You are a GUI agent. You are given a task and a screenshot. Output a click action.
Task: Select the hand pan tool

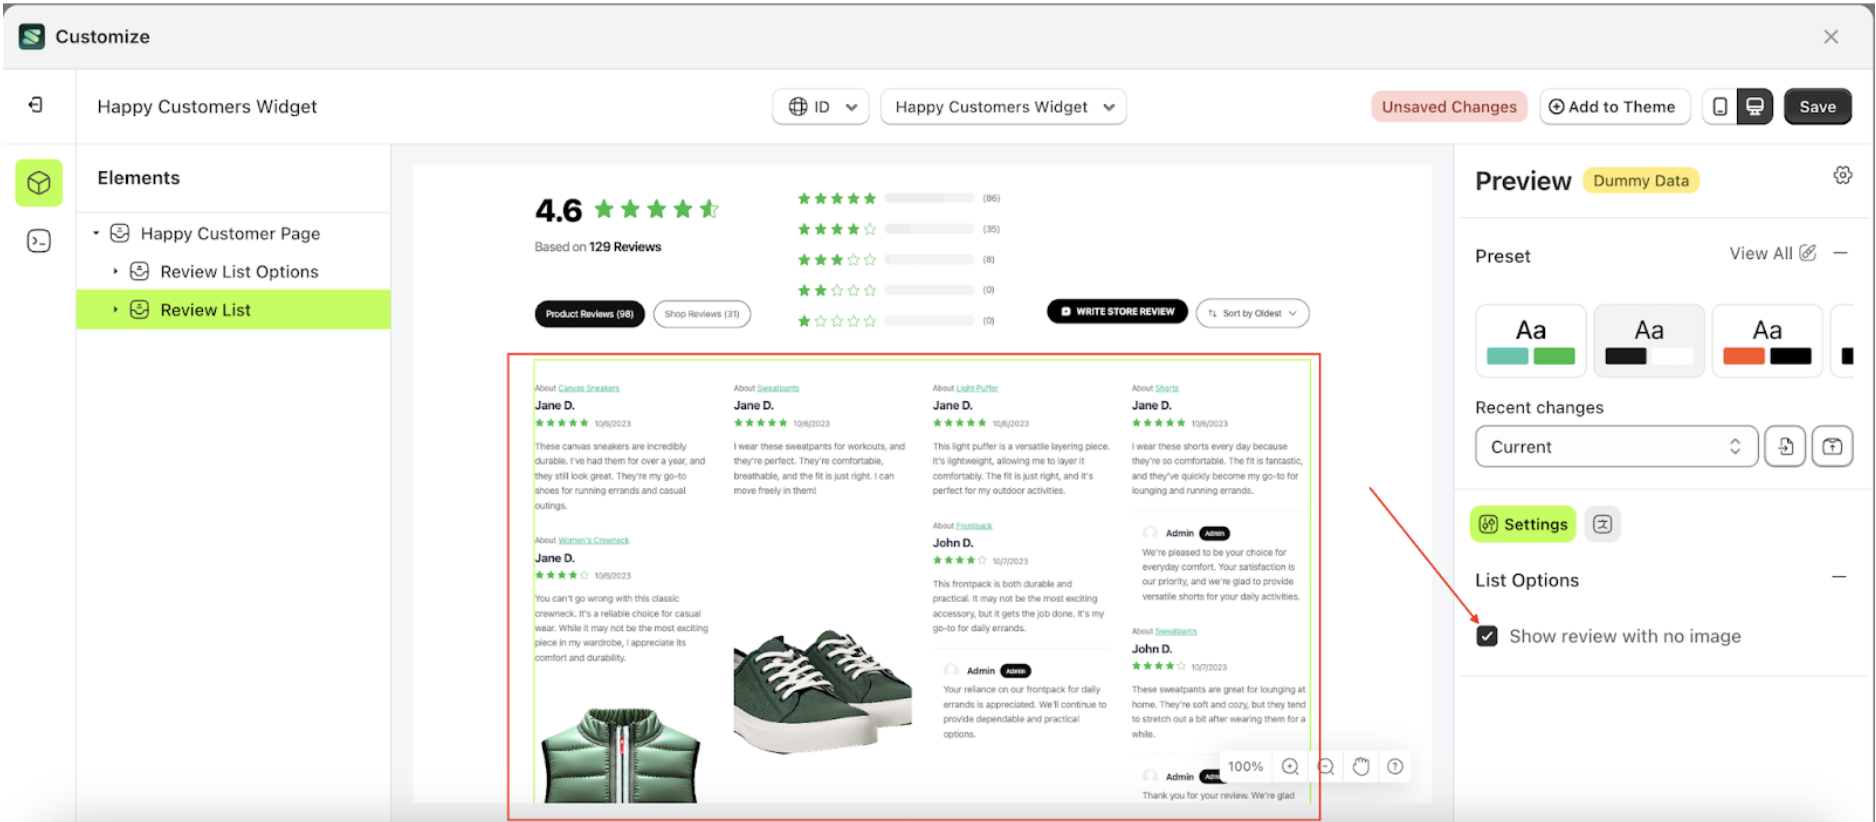coord(1360,767)
